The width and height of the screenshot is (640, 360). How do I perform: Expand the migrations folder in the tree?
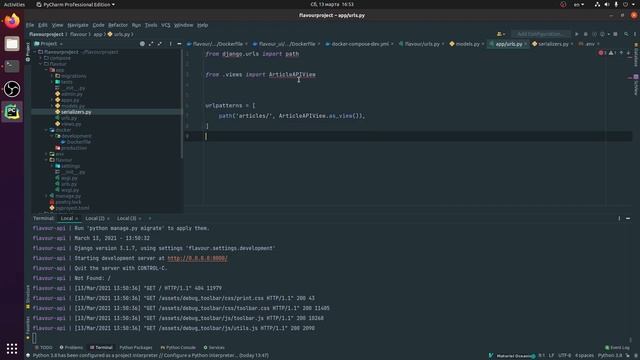[52, 76]
